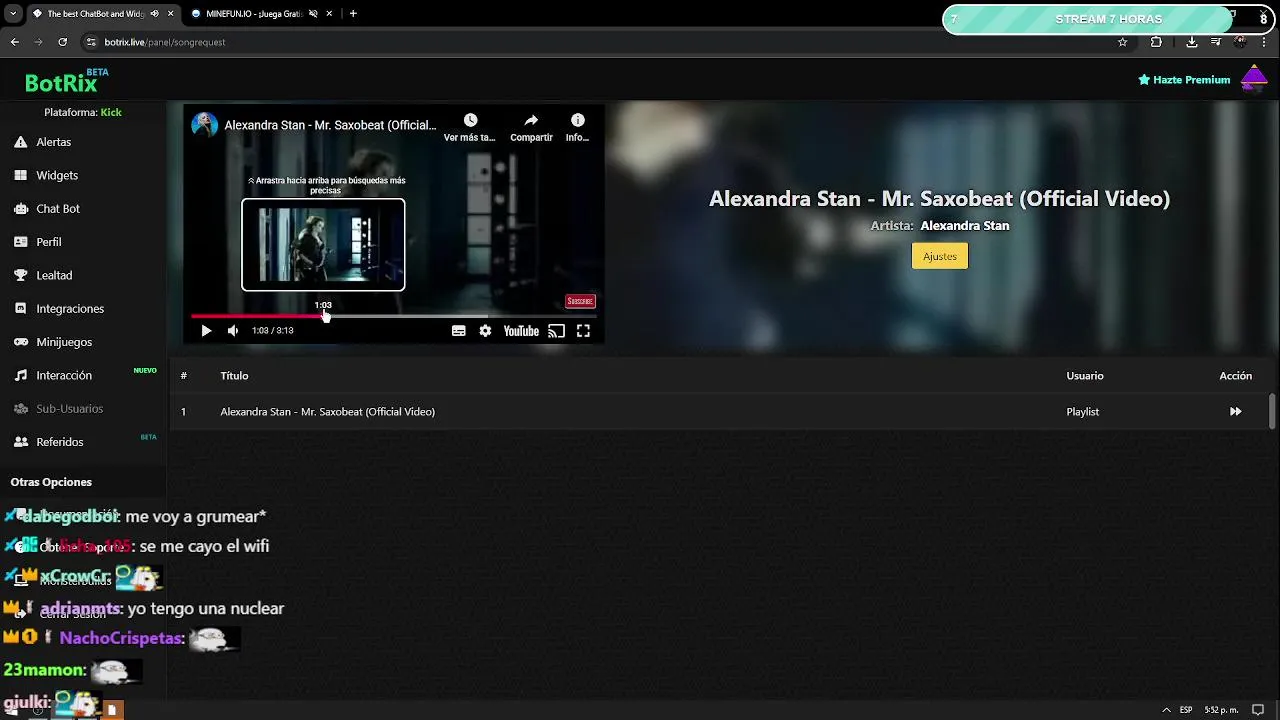This screenshot has height=720, width=1280.
Task: Open the Alertas sidebar section
Action: [54, 142]
